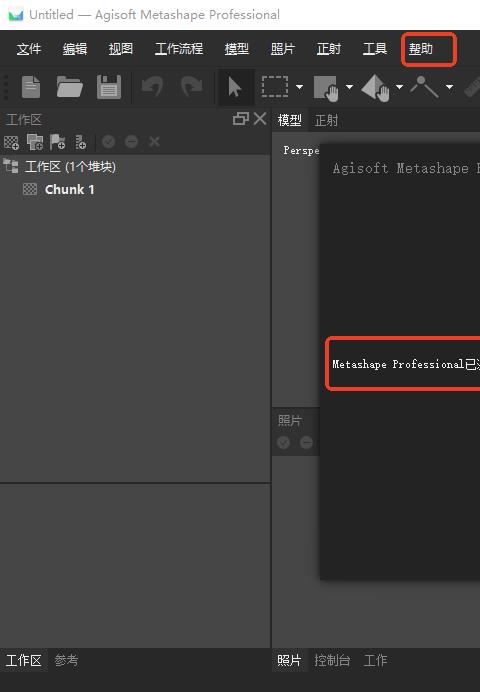Select the Draw polyline tool

(x=424, y=86)
